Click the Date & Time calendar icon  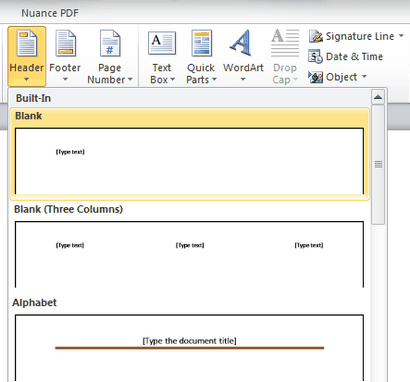(x=315, y=57)
